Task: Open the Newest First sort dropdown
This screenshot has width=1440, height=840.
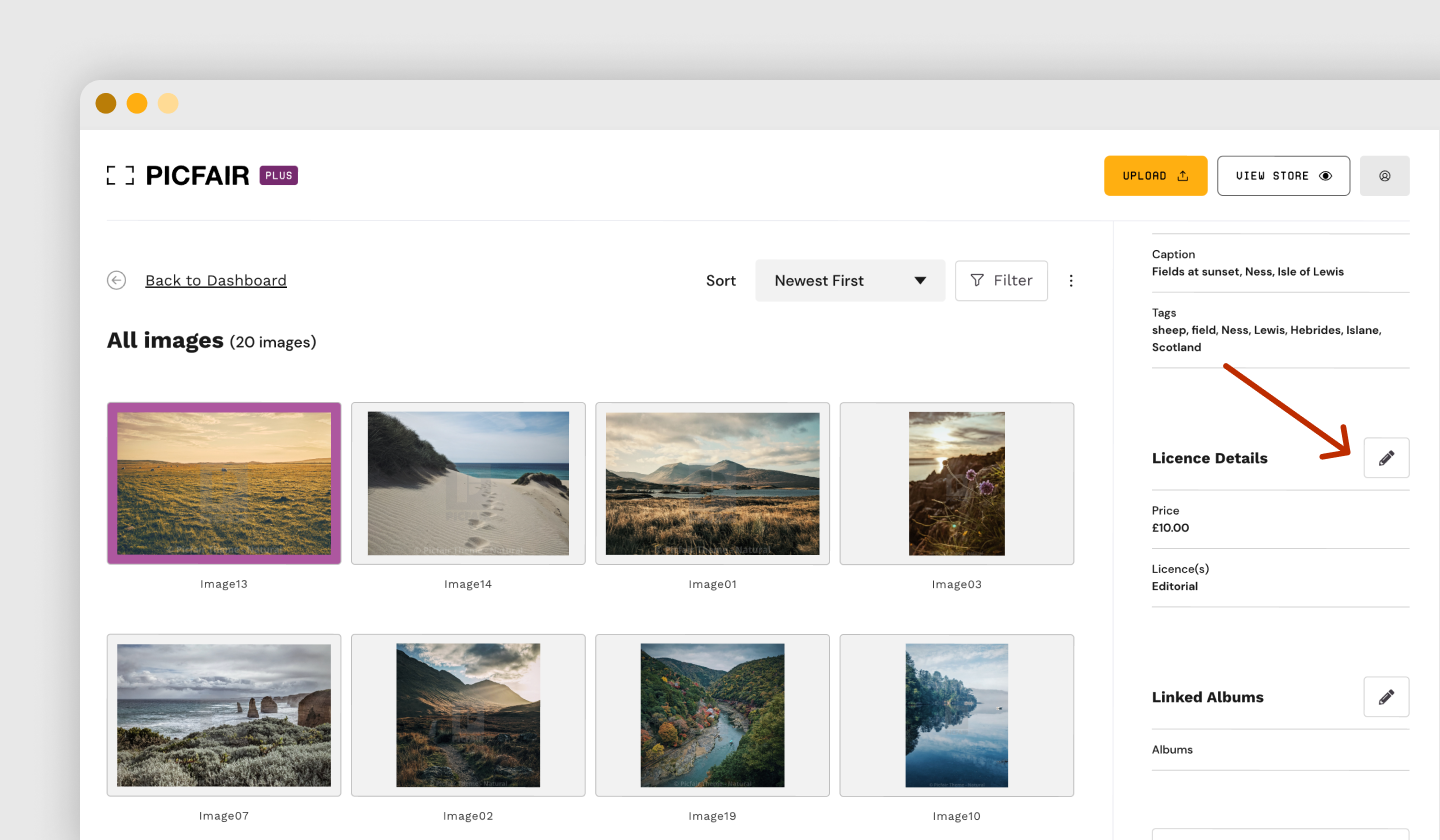Action: click(x=850, y=281)
